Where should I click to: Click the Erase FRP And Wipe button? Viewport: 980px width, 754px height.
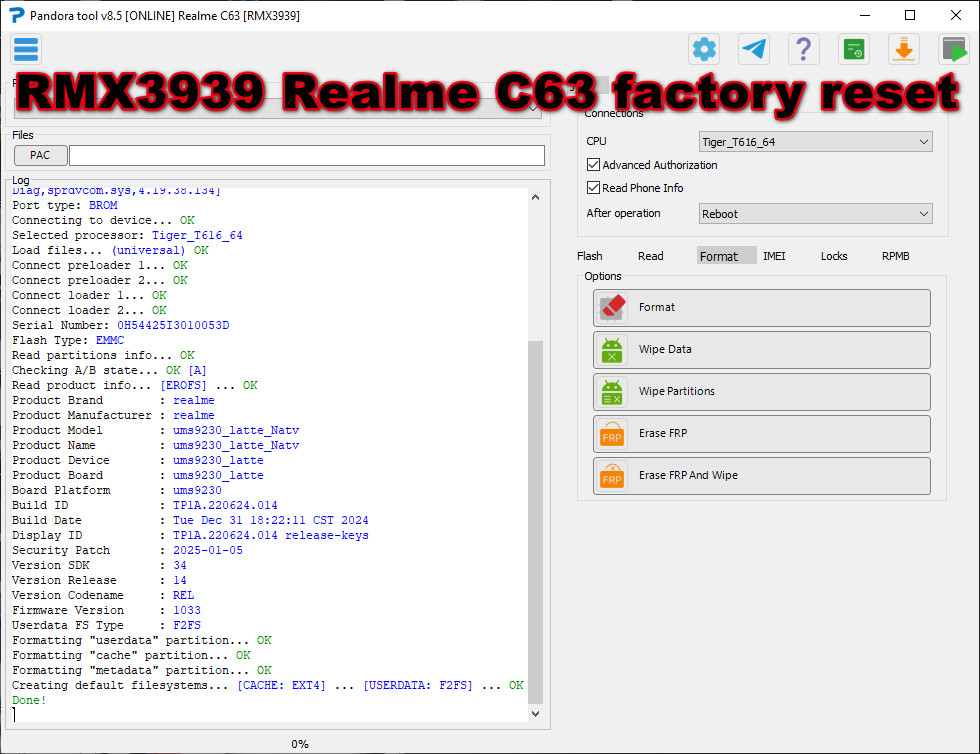pos(761,476)
